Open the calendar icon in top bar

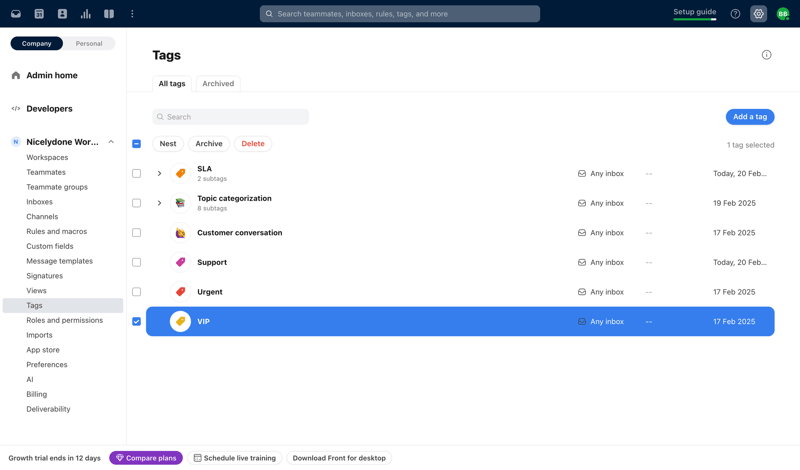point(39,14)
